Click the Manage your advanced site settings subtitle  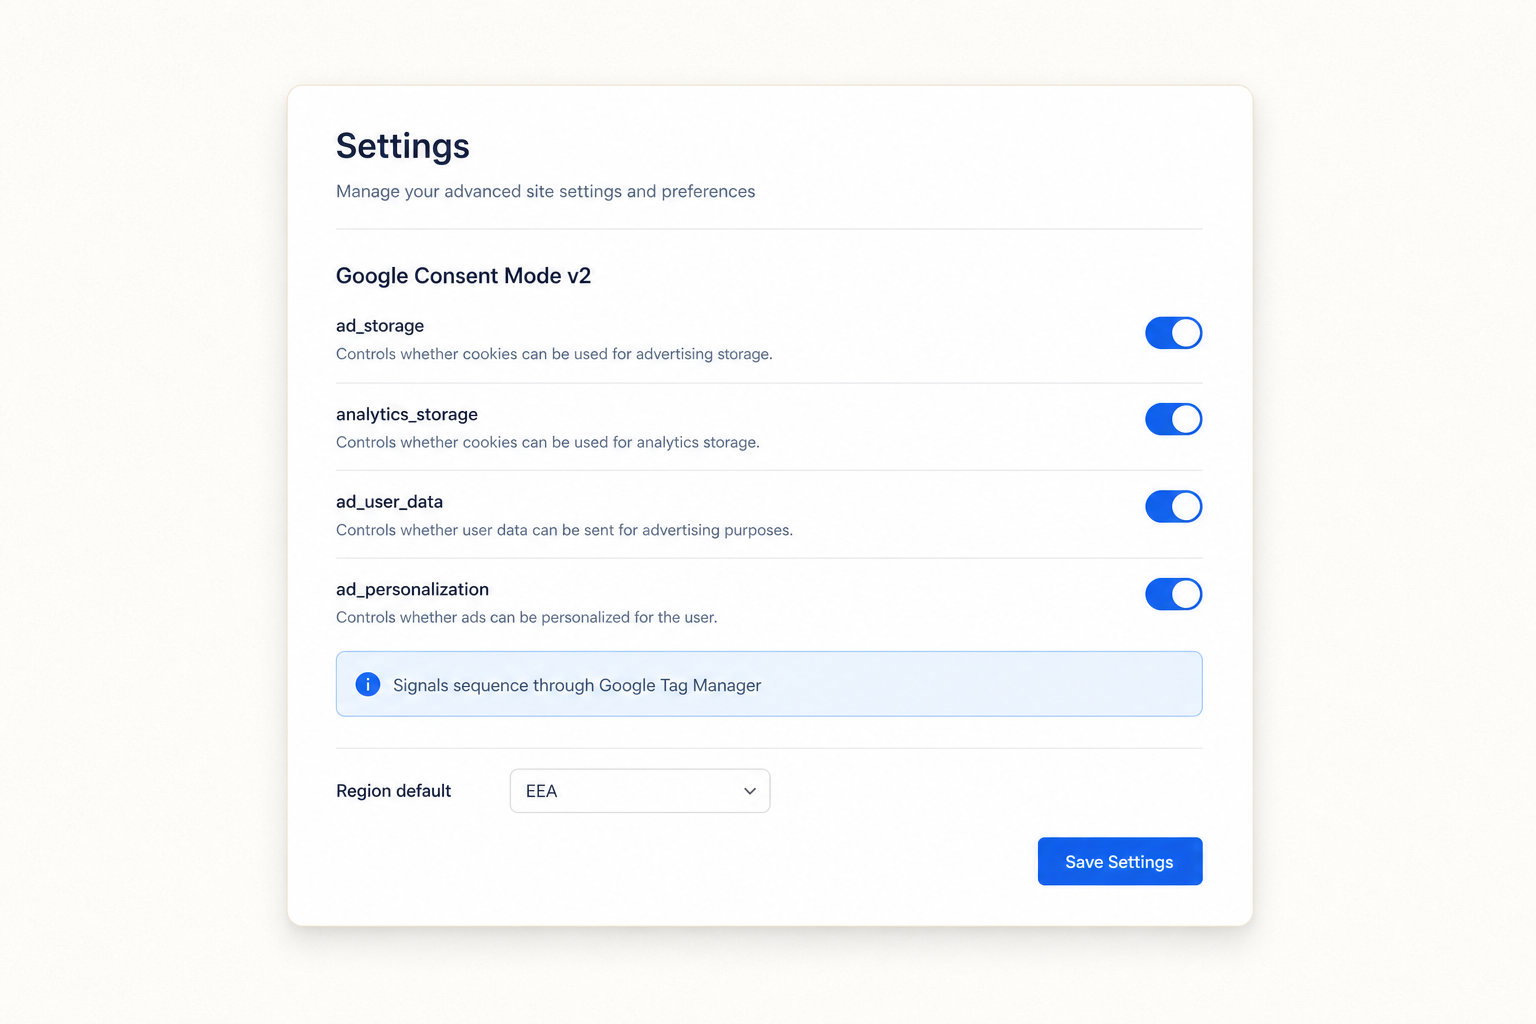546,191
